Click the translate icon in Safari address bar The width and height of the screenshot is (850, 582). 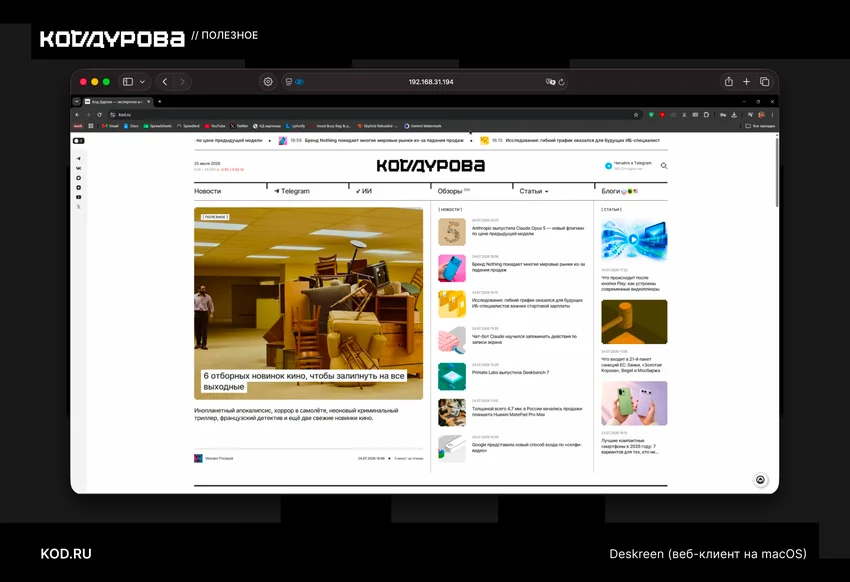pos(551,82)
